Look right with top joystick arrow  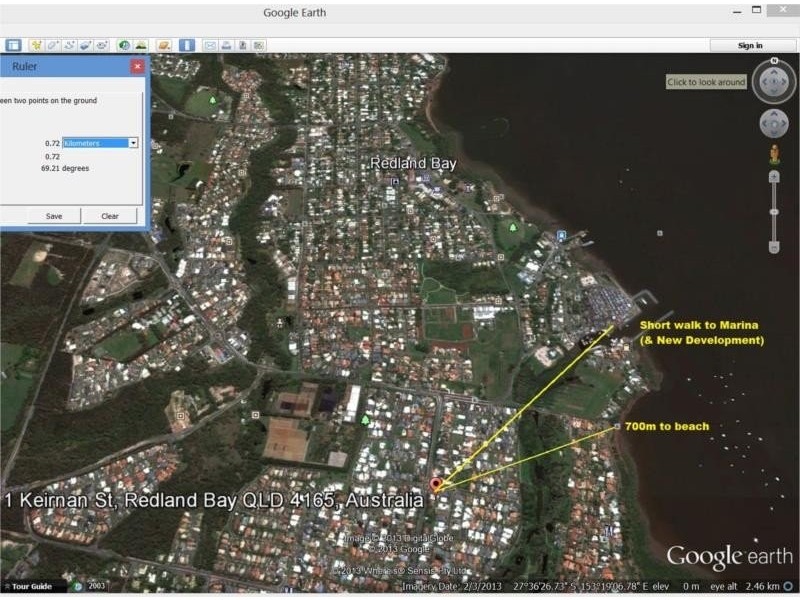[x=784, y=82]
